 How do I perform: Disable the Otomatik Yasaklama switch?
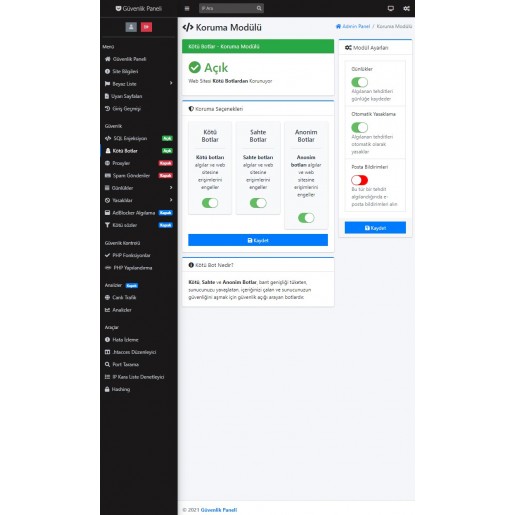click(x=359, y=127)
